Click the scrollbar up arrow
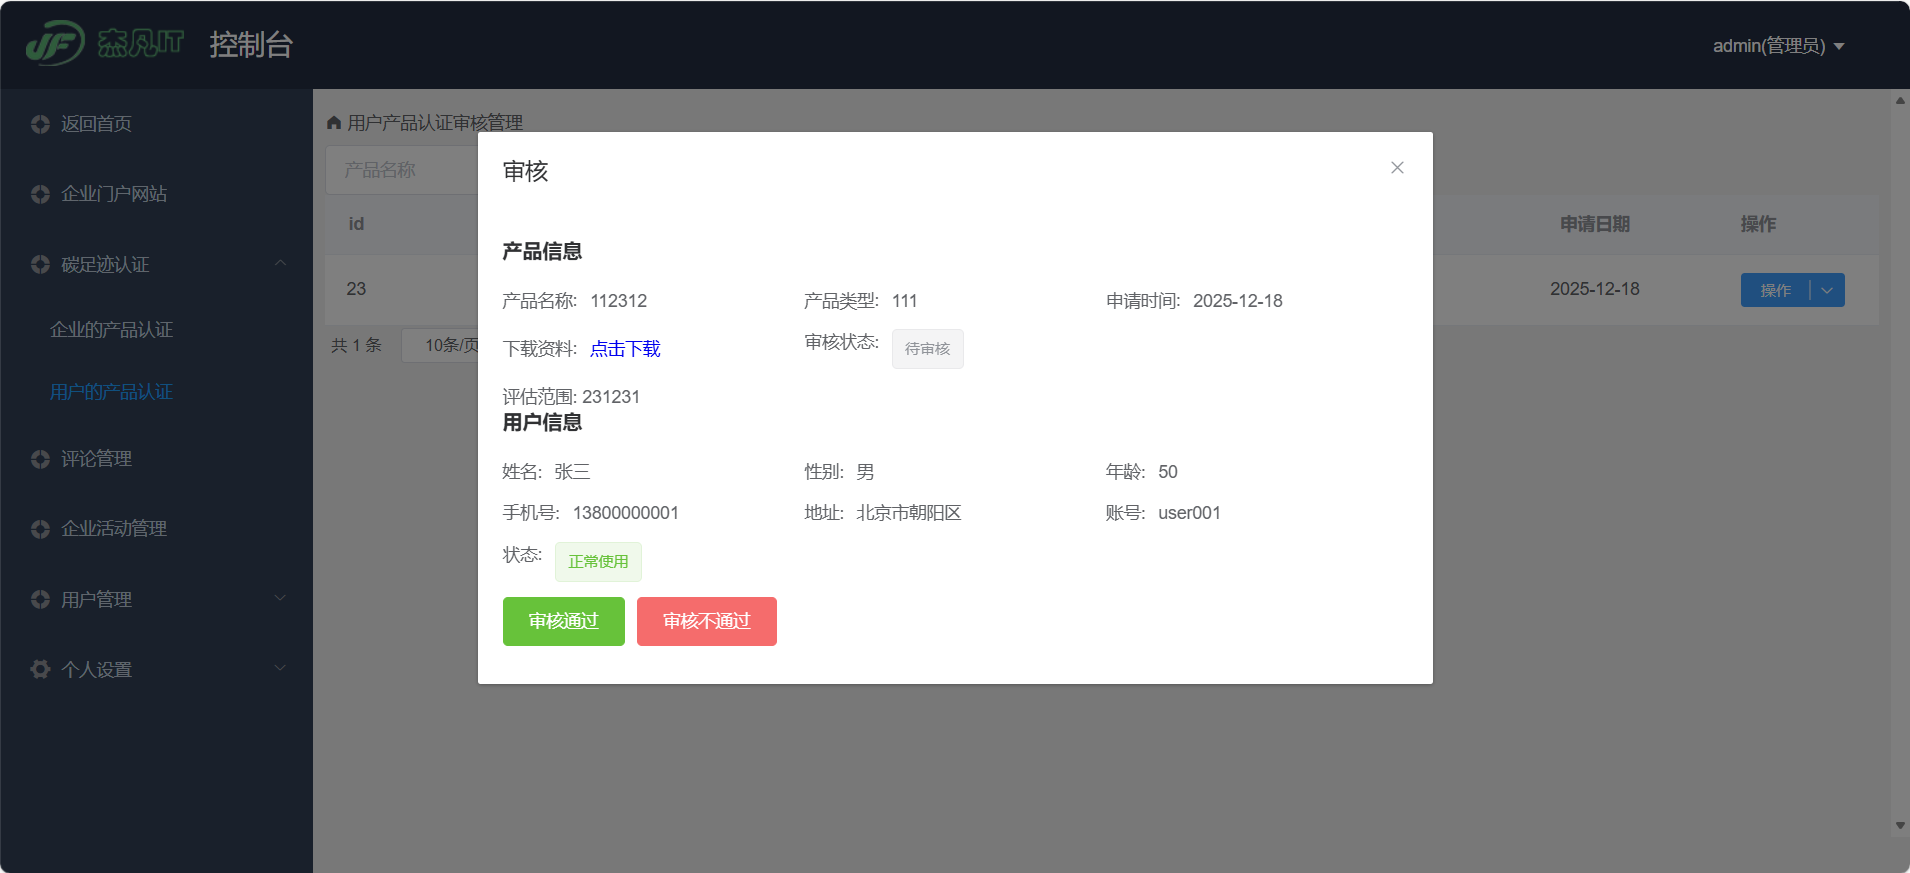Image resolution: width=1910 pixels, height=873 pixels. (1900, 100)
